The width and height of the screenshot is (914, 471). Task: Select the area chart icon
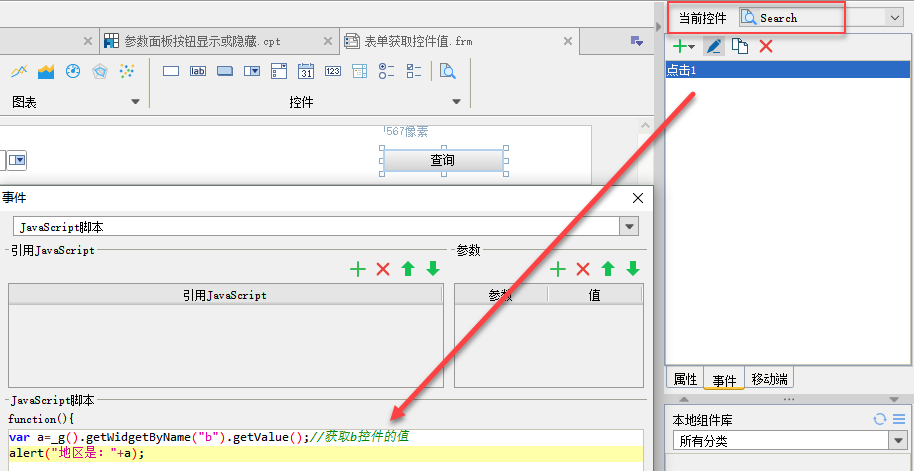coord(46,71)
